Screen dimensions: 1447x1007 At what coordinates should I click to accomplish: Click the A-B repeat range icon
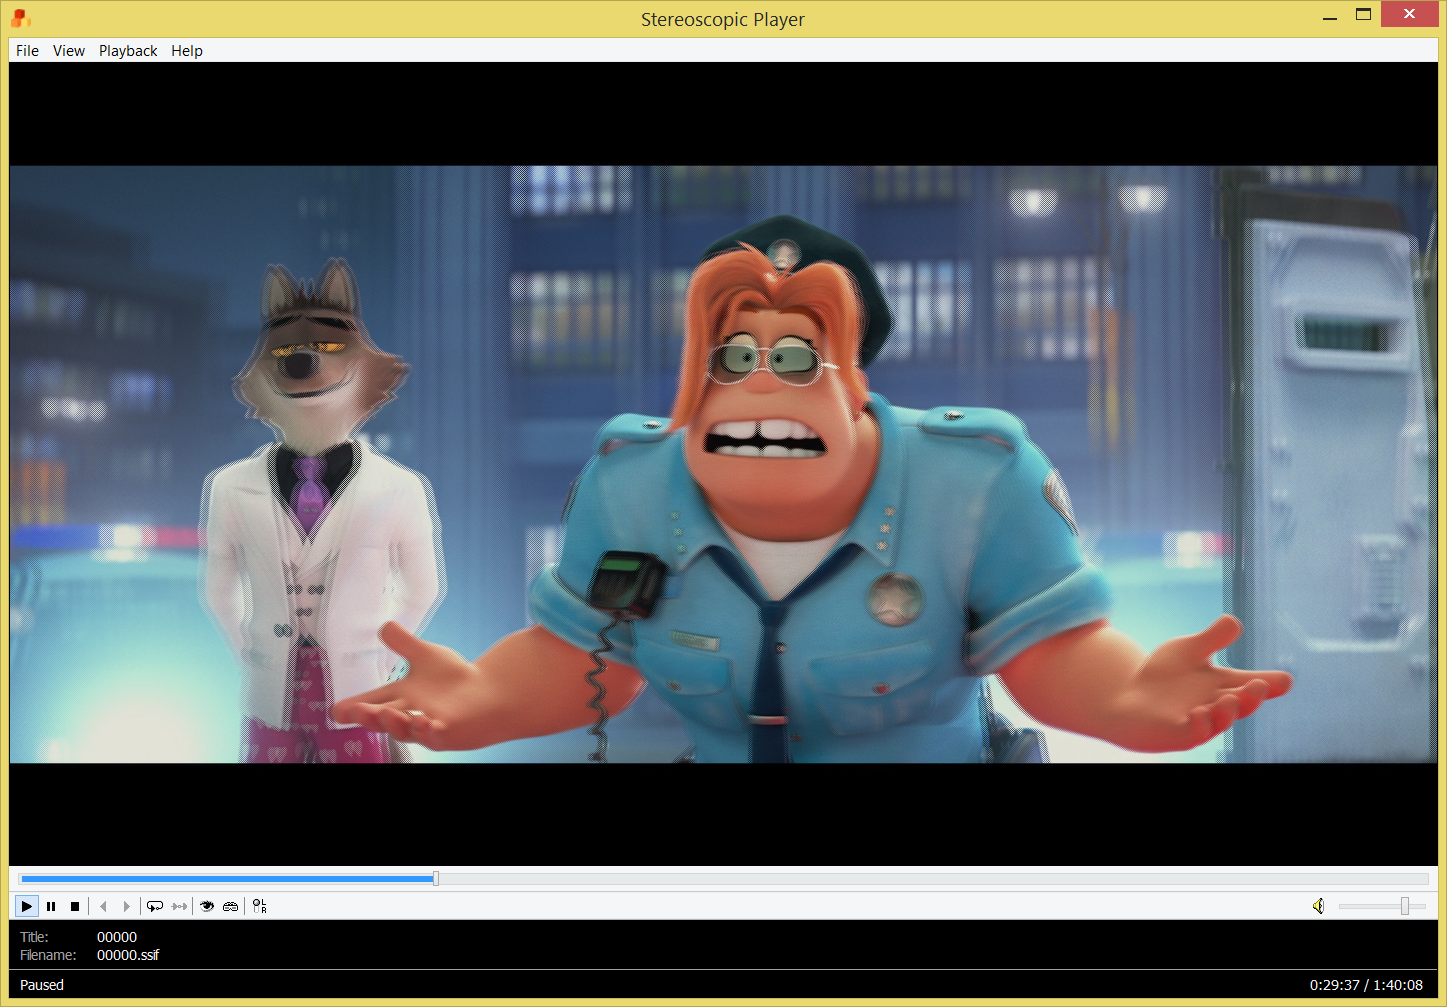pyautogui.click(x=179, y=906)
